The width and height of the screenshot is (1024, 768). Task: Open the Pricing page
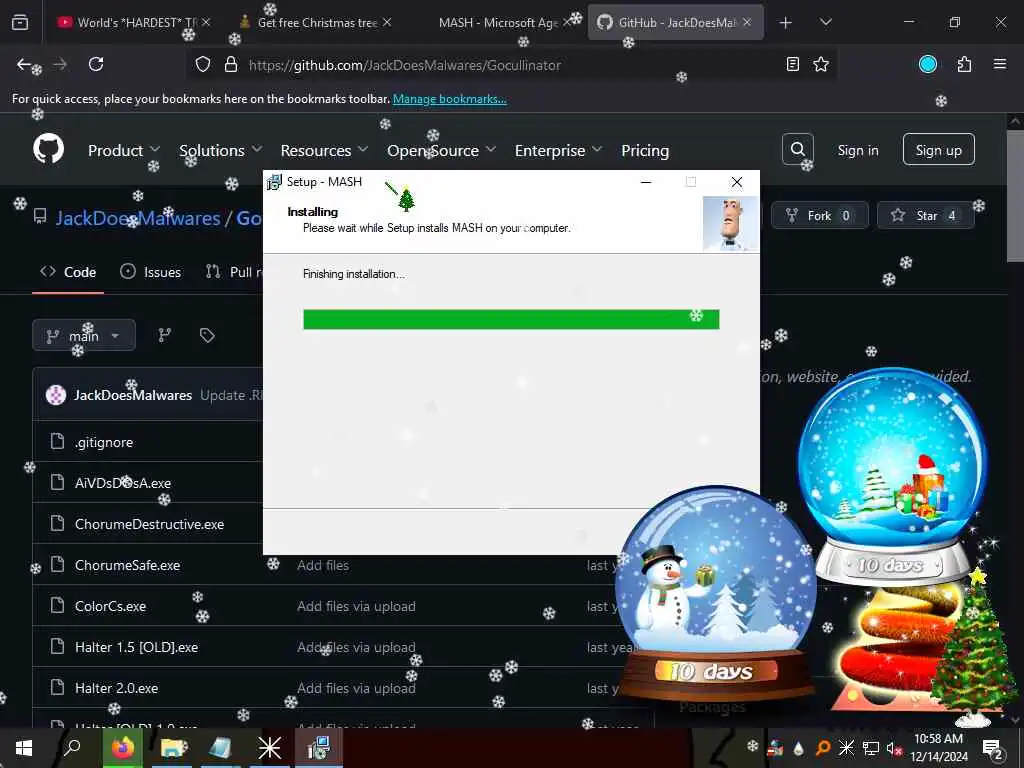[x=645, y=150]
